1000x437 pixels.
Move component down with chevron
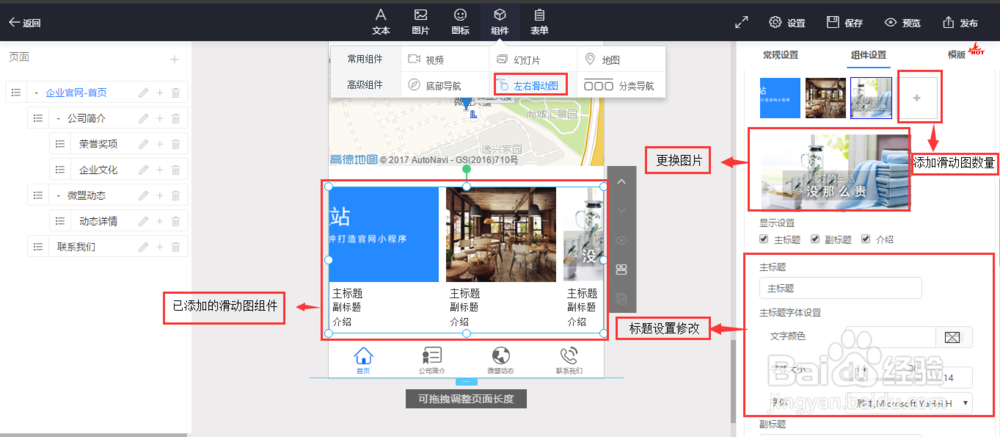point(622,211)
